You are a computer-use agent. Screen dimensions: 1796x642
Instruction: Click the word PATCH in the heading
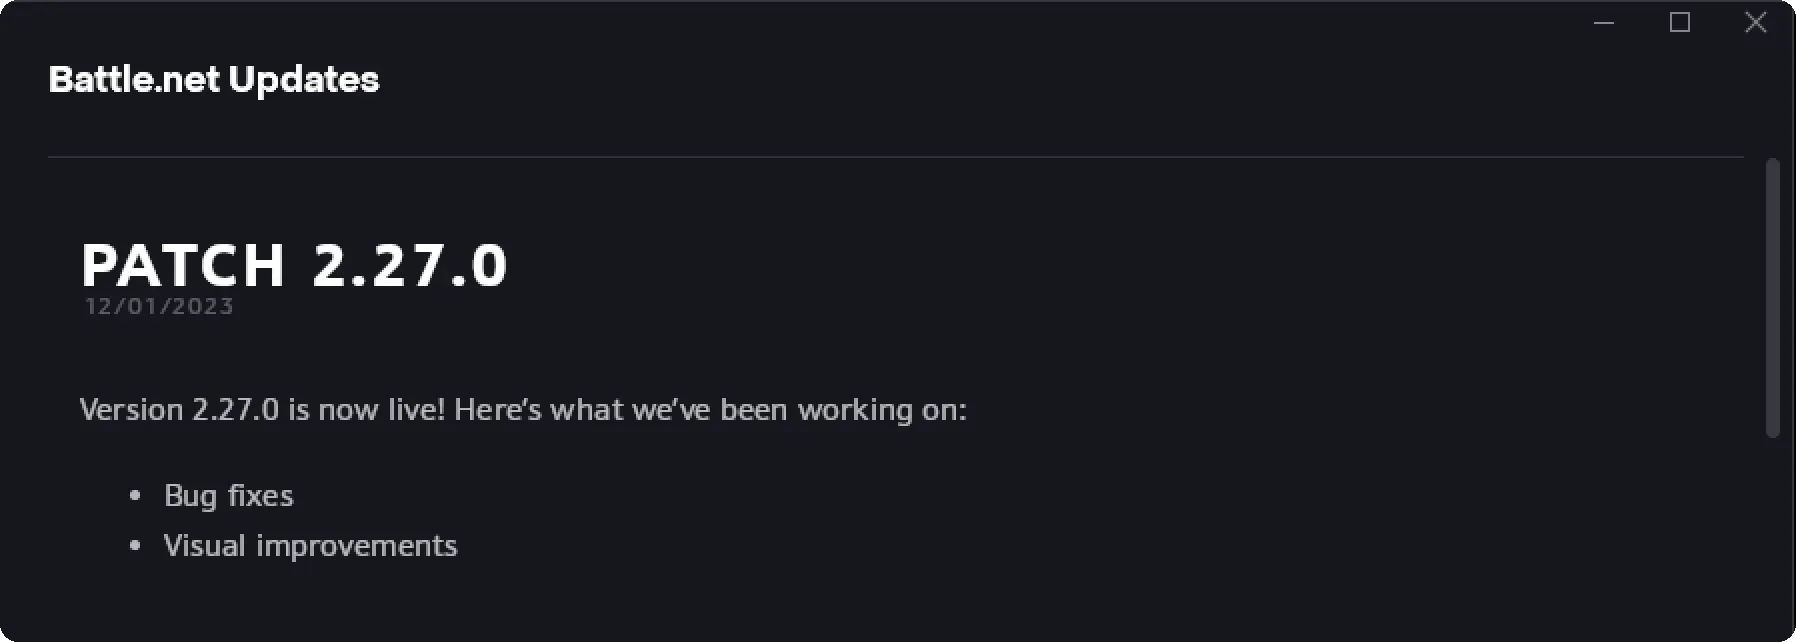(x=184, y=266)
